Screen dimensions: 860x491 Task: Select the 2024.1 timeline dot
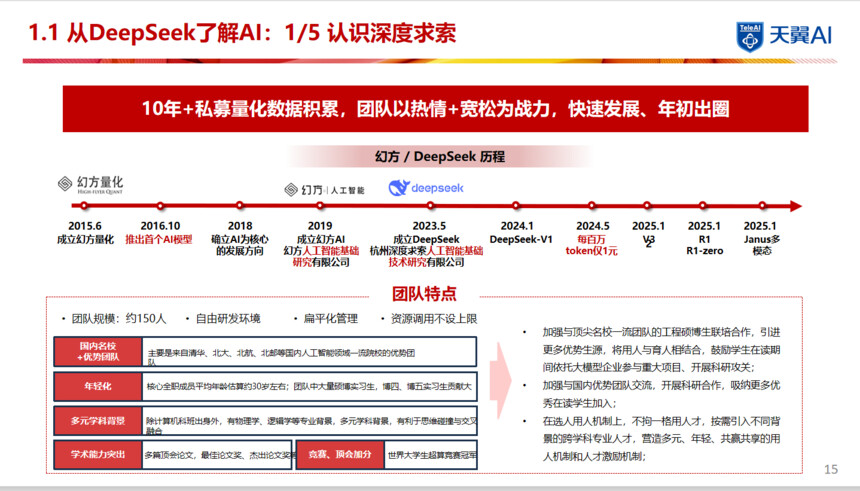[516, 206]
